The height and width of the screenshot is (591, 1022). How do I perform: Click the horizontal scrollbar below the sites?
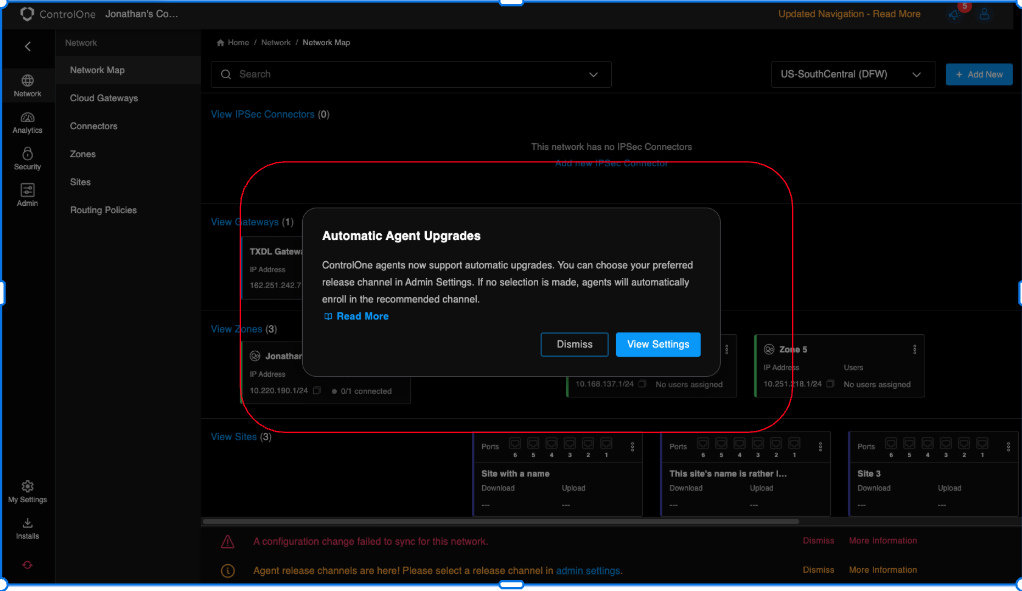pos(500,521)
